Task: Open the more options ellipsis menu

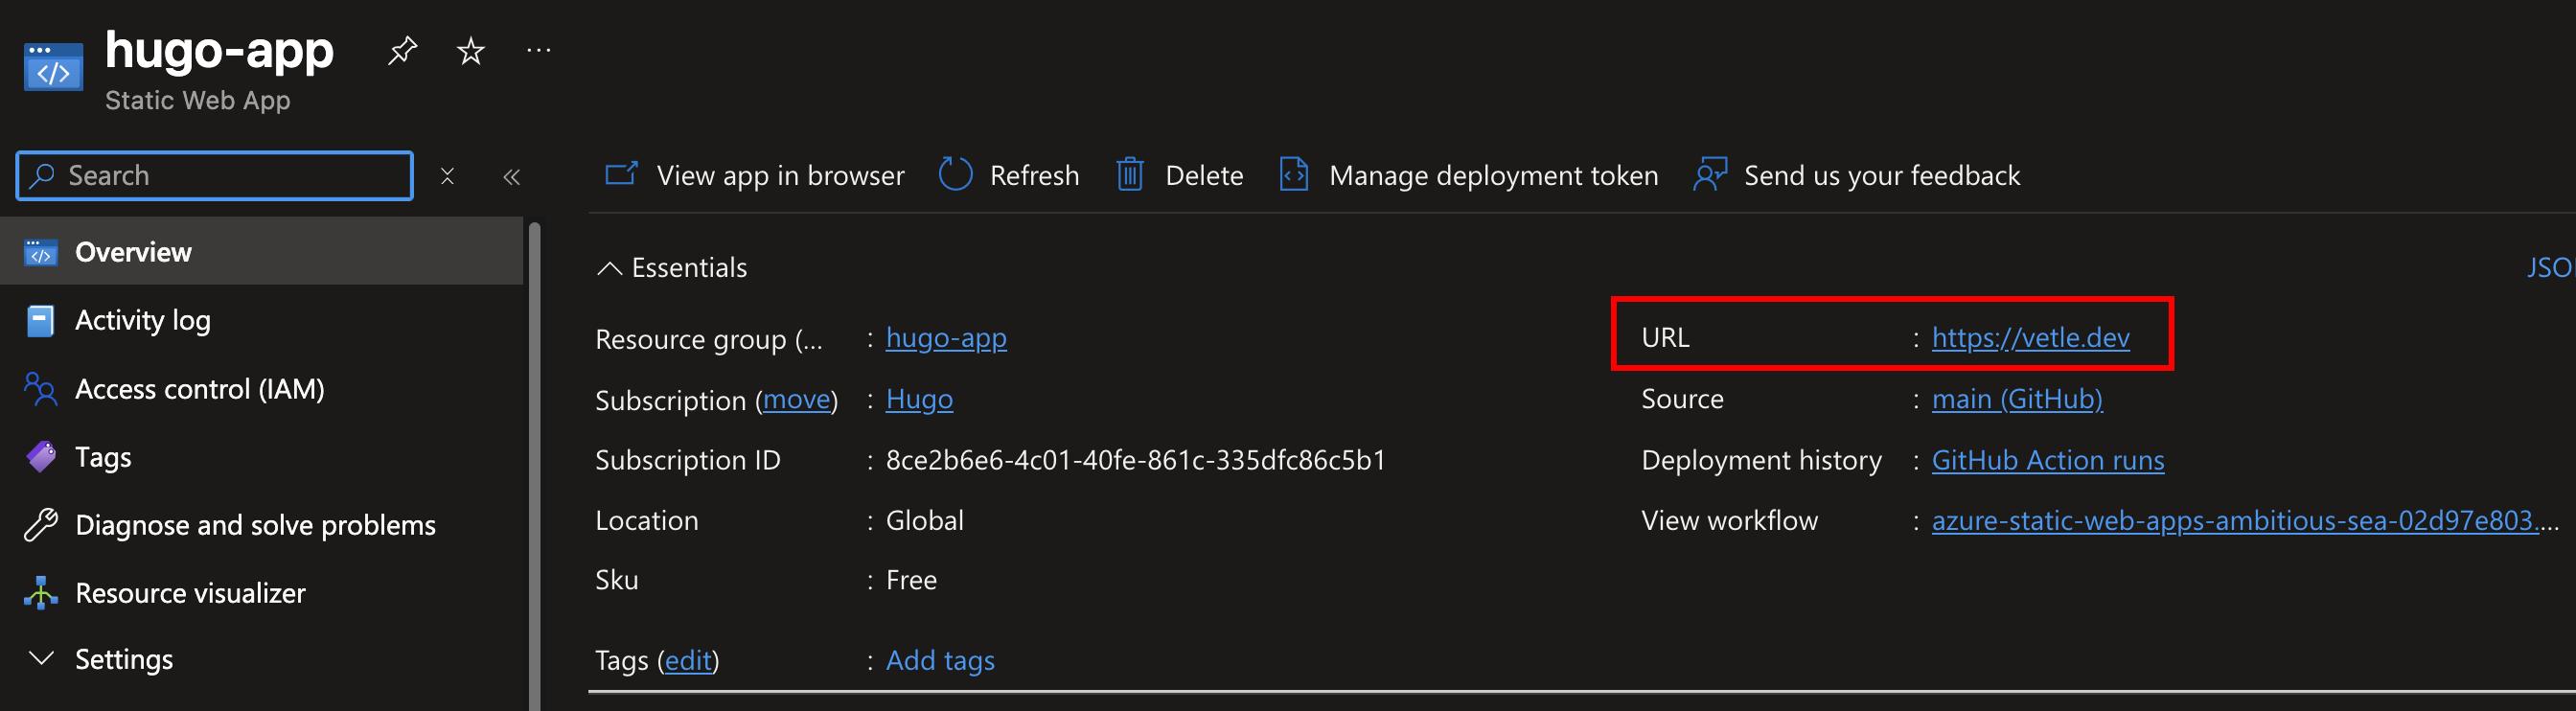Action: (538, 50)
